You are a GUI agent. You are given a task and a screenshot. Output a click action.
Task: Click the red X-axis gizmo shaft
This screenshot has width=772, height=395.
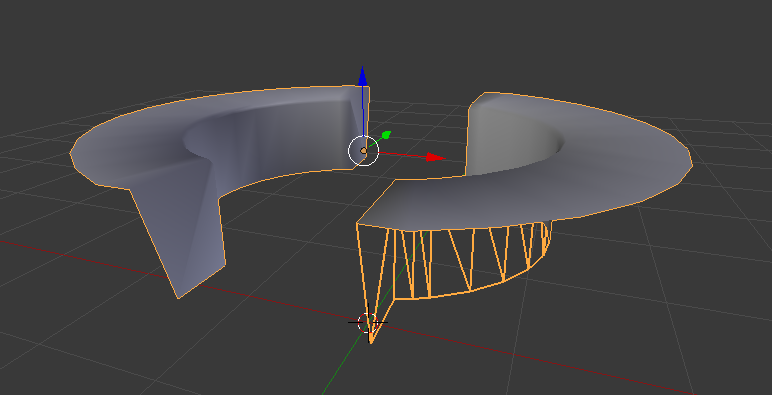(x=402, y=155)
